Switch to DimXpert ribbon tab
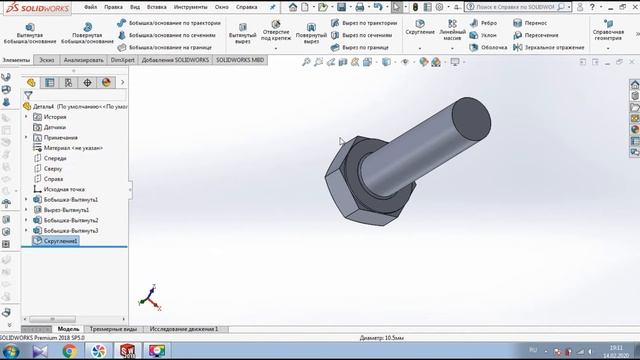The width and height of the screenshot is (640, 360). (x=122, y=60)
